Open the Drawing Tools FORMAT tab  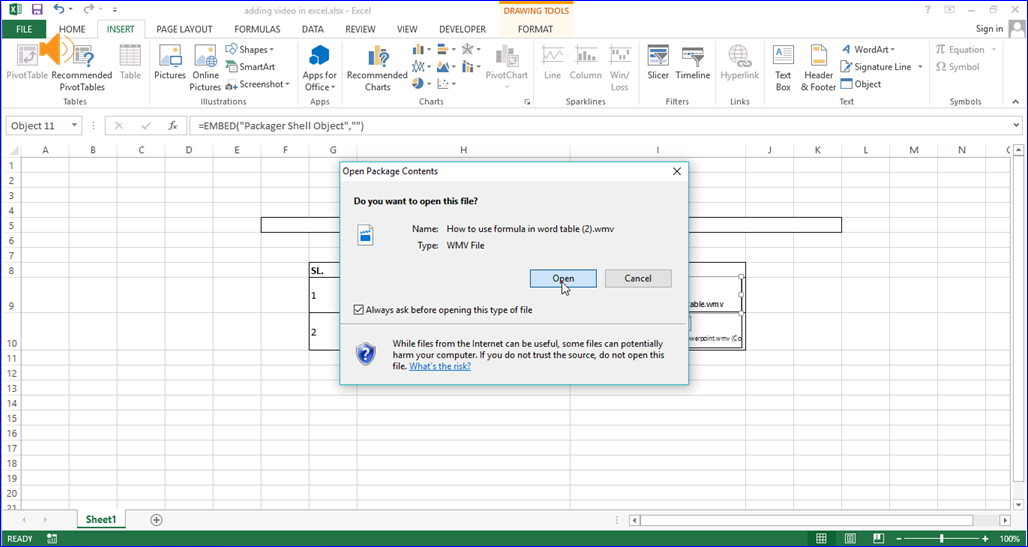tap(535, 29)
